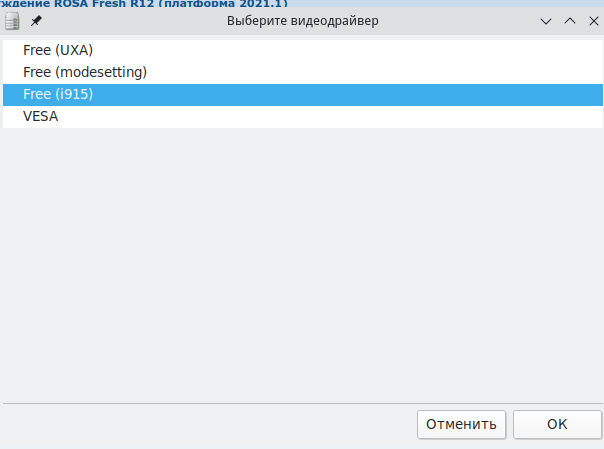Click the word 'modesetting' in the second row

click(101, 72)
